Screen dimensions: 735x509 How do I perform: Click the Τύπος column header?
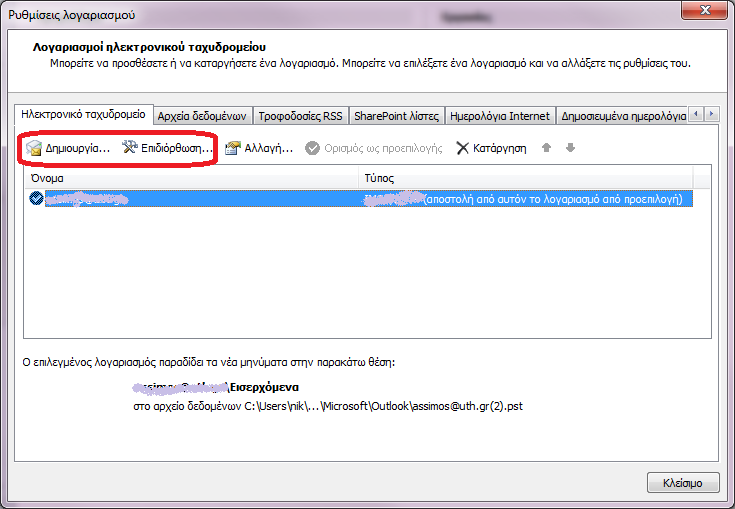[x=526, y=178]
